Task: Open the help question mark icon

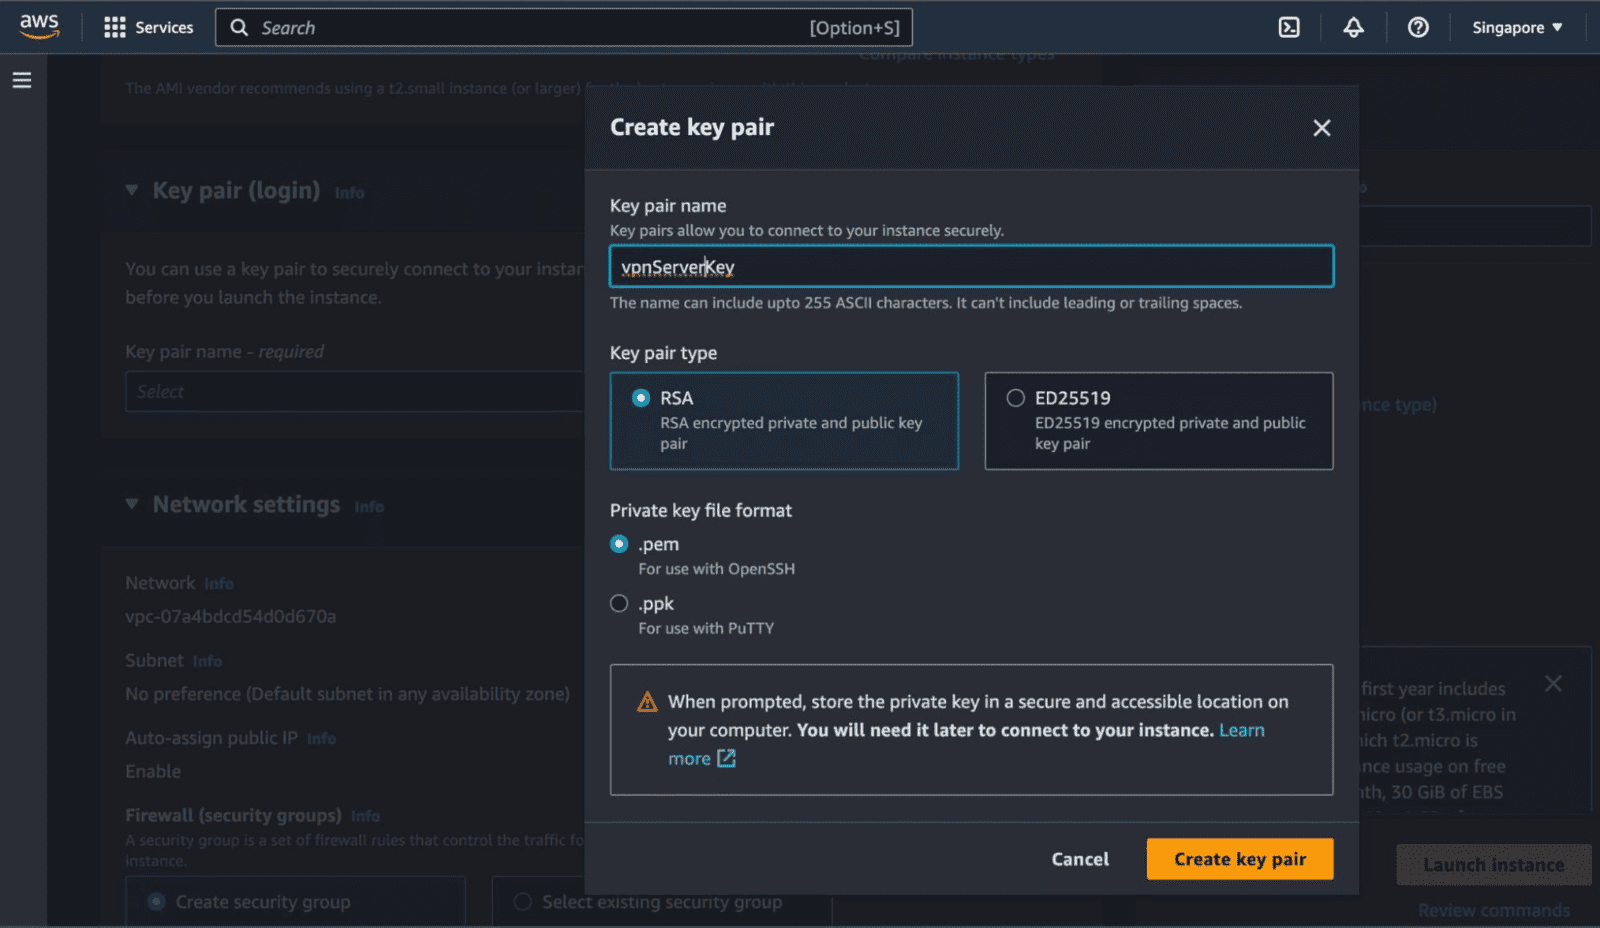Action: coord(1418,27)
